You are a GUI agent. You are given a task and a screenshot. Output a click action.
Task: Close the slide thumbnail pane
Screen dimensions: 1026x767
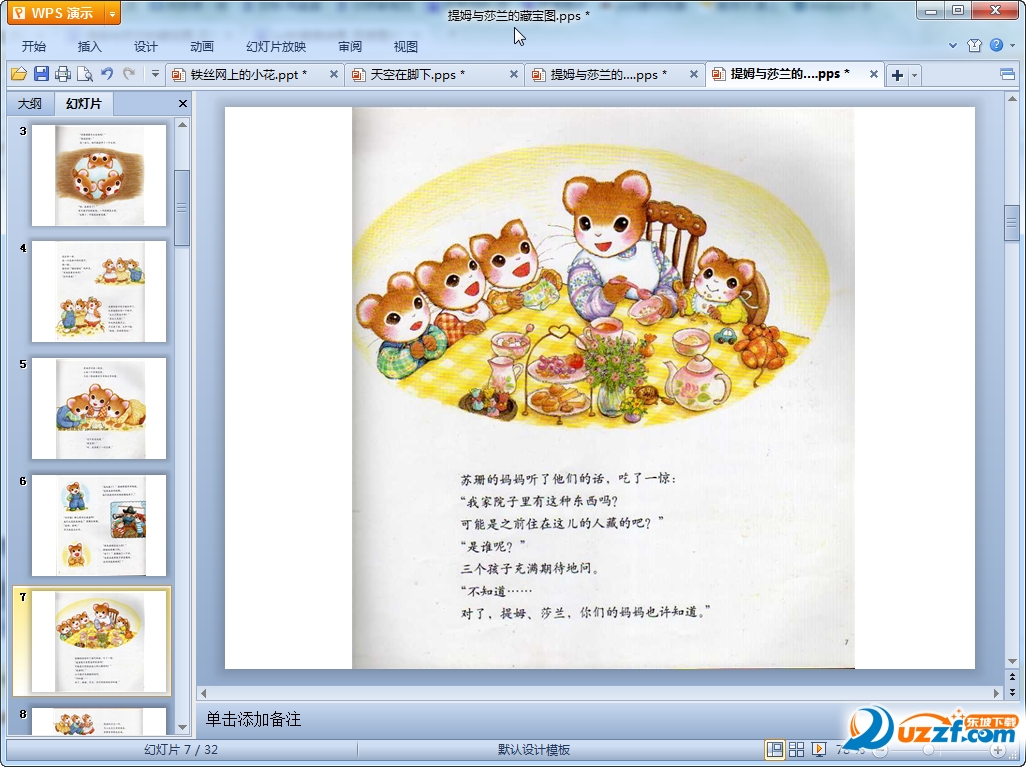[x=183, y=103]
